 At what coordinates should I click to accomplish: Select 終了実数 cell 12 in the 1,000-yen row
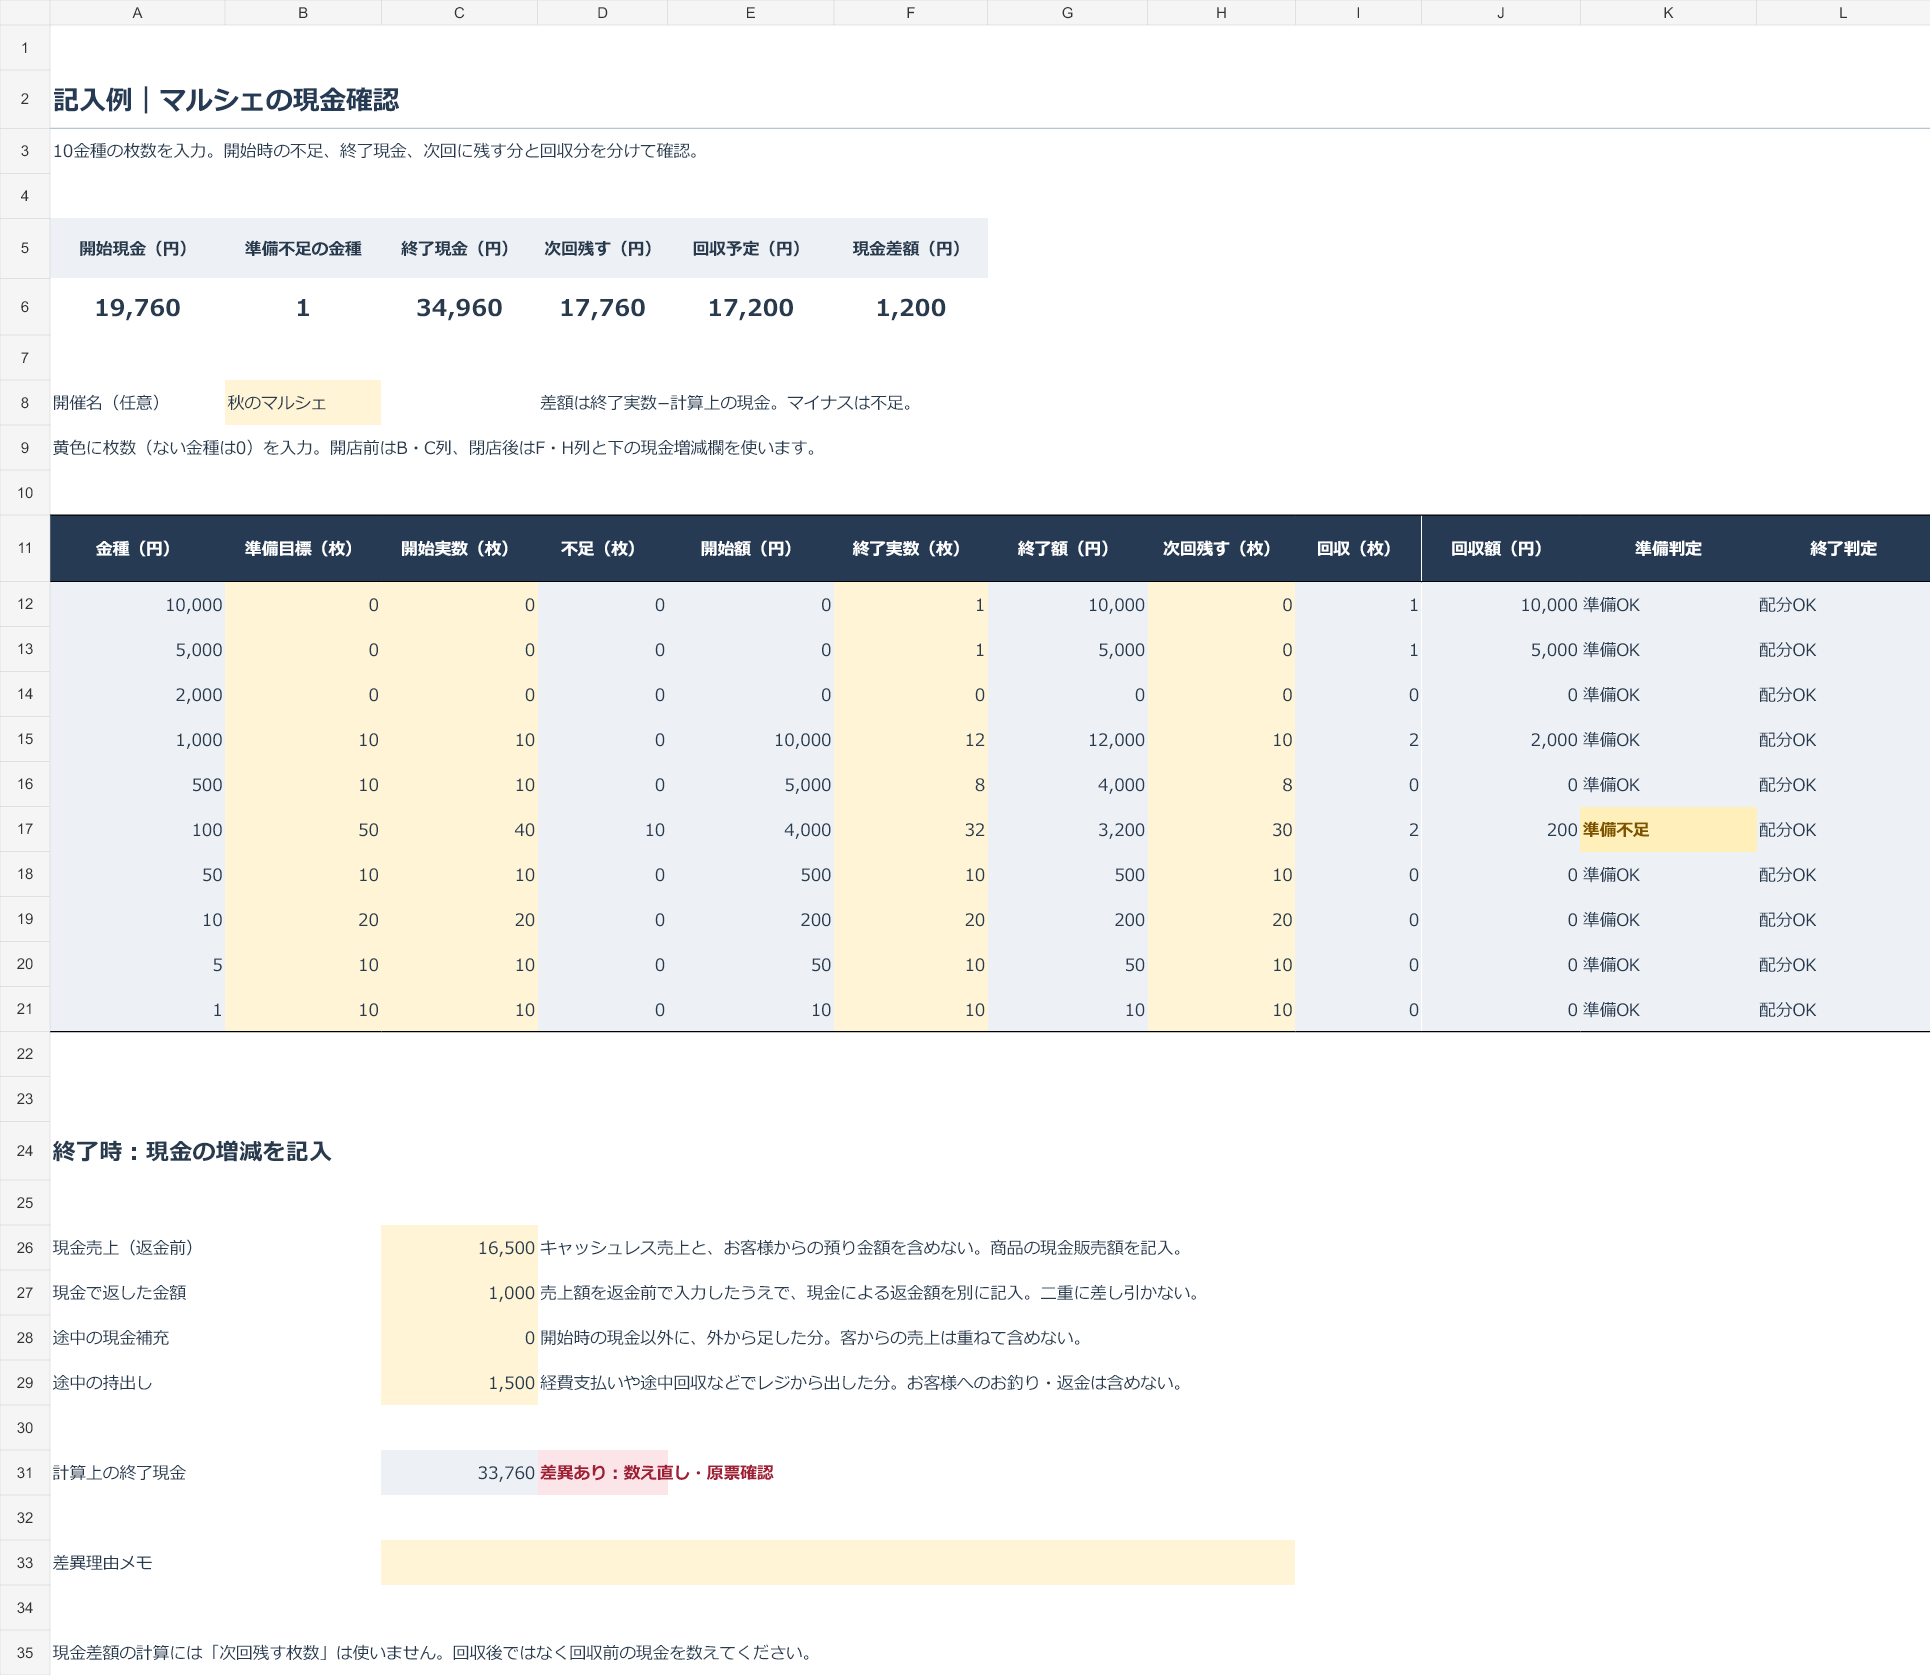910,740
